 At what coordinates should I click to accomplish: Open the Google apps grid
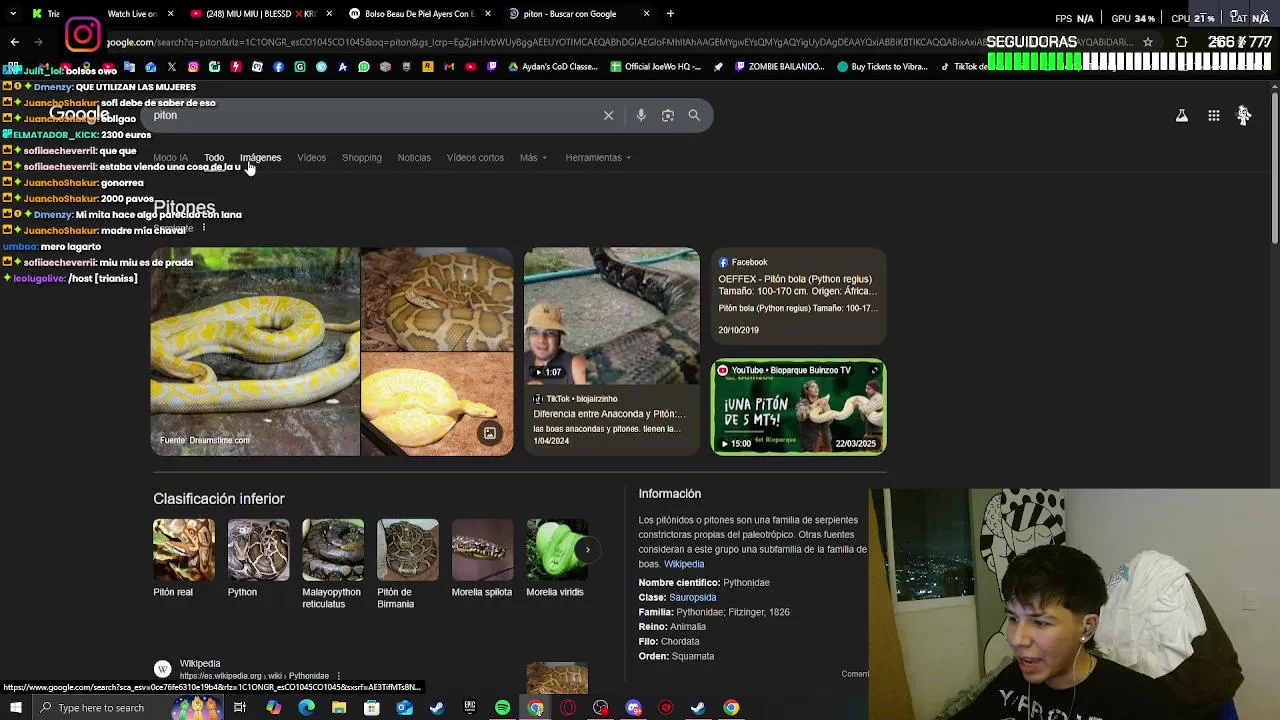click(x=1213, y=116)
